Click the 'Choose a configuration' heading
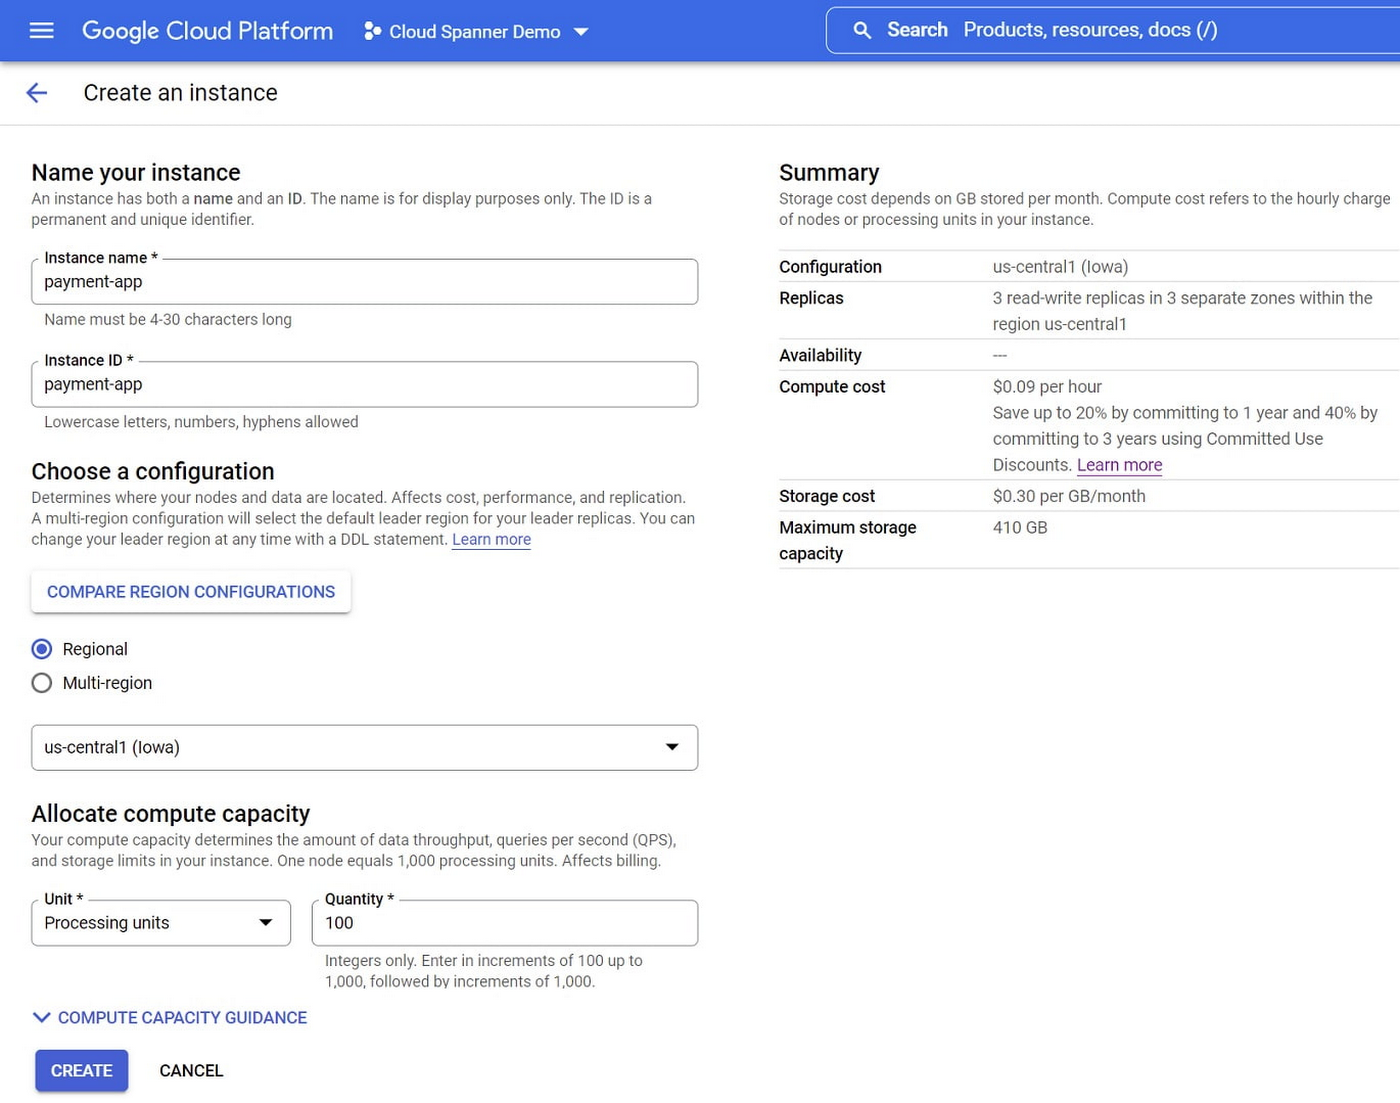The height and width of the screenshot is (1103, 1400). tap(153, 472)
